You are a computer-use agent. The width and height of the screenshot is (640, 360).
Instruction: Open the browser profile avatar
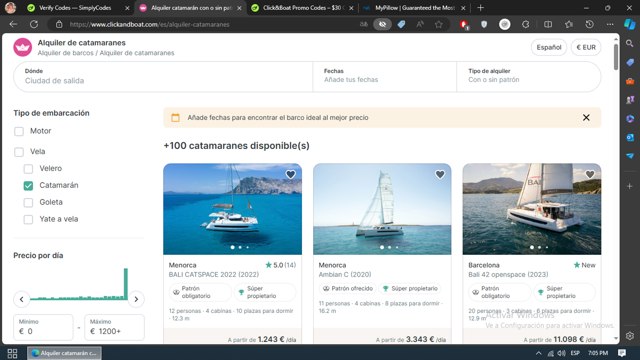(11, 8)
